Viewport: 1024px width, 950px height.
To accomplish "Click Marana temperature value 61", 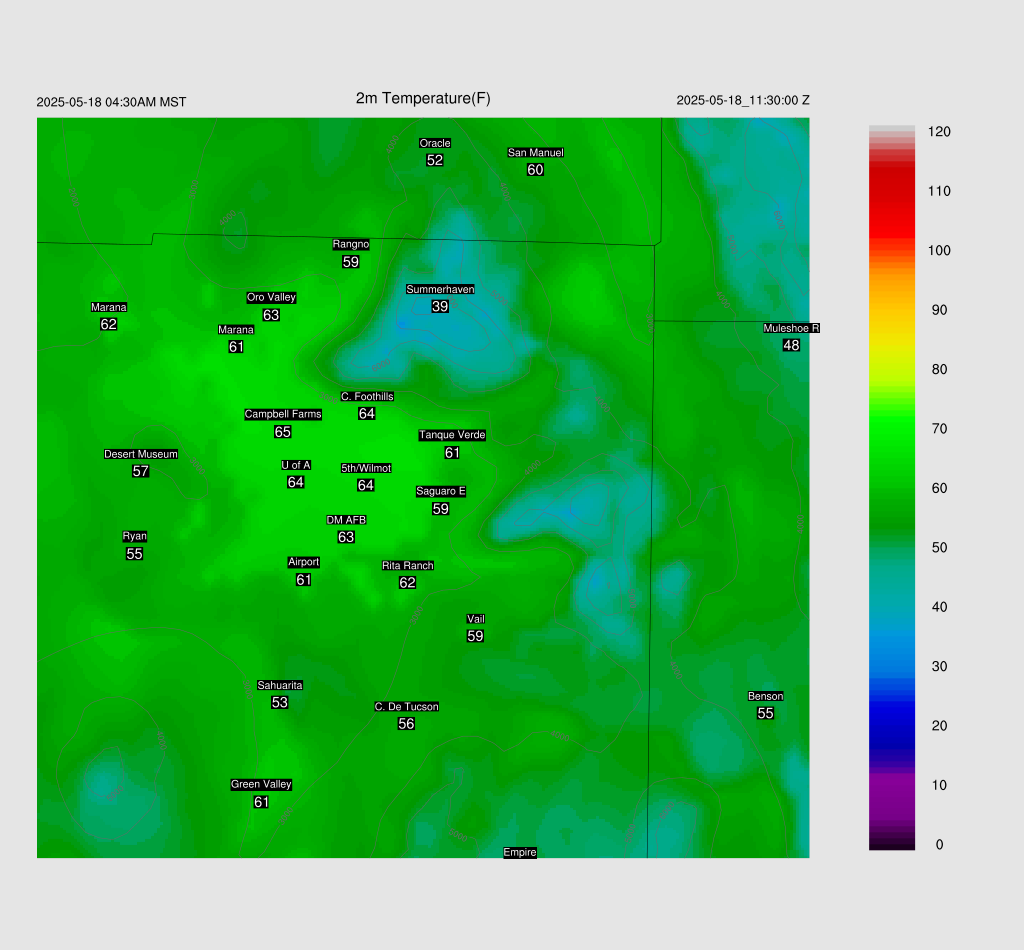I will pos(236,347).
